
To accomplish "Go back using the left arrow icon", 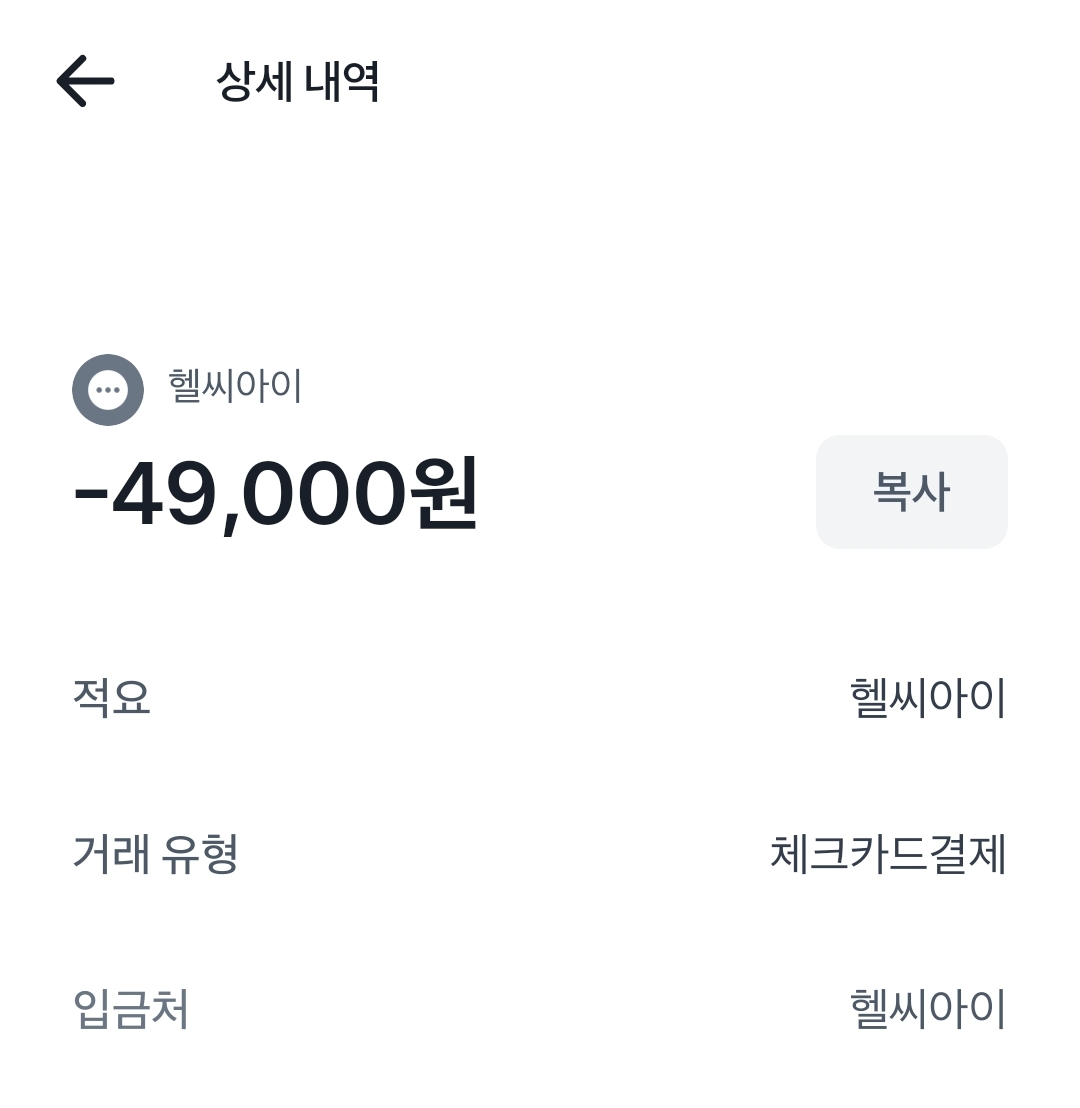I will tap(86, 81).
